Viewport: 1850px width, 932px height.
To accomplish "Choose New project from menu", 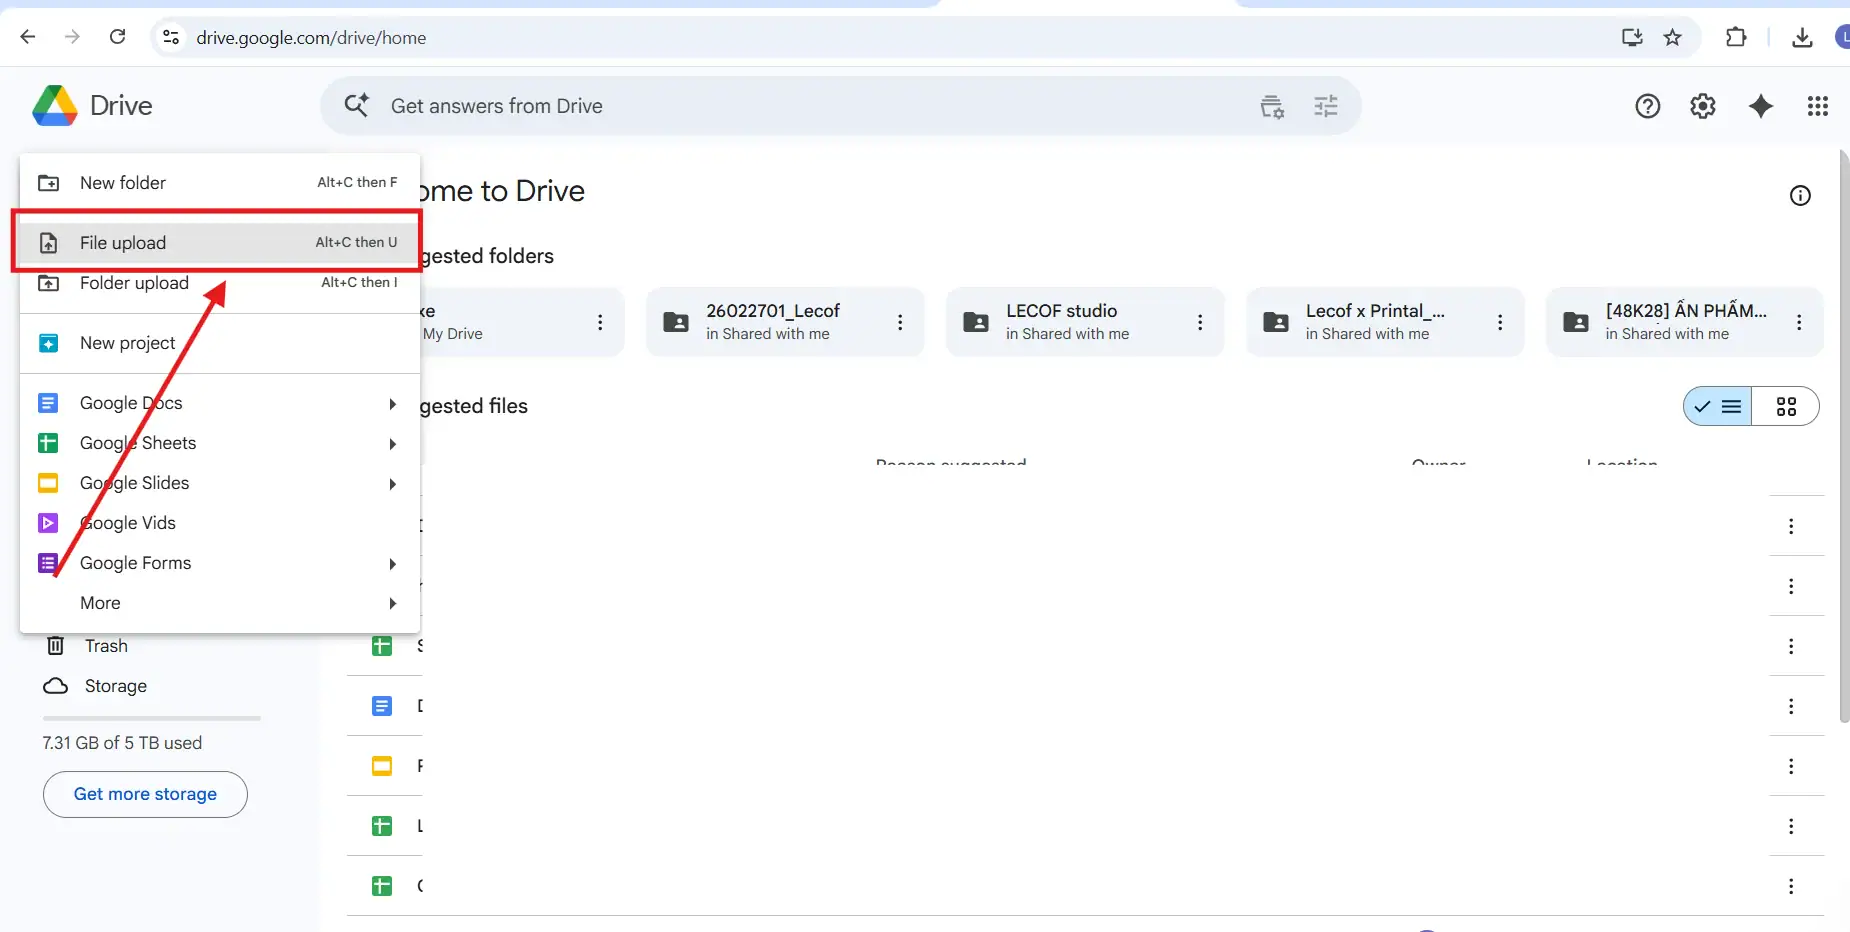I will (x=220, y=343).
